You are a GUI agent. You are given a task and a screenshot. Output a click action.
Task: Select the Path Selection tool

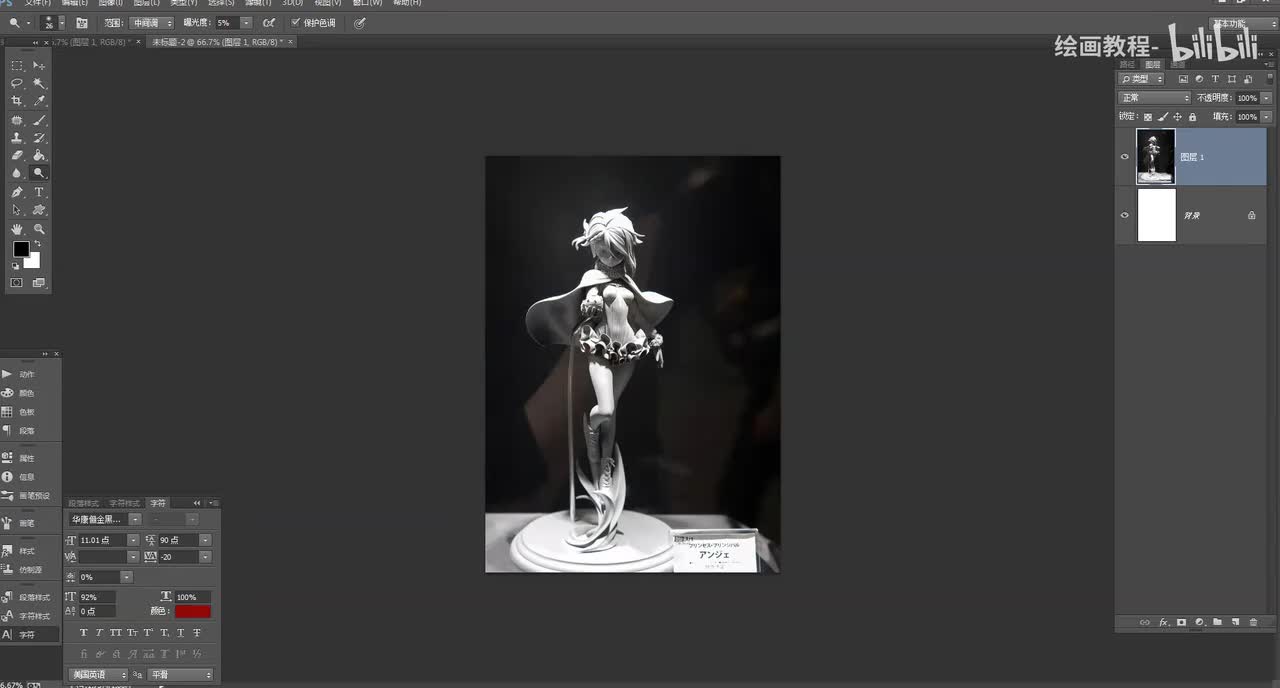click(17, 210)
